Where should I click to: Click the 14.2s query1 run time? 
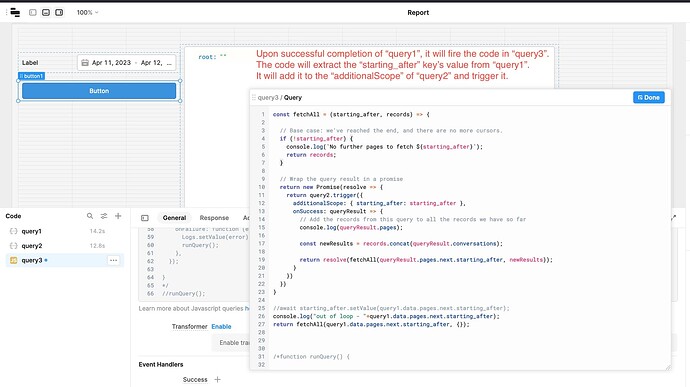[x=97, y=231]
